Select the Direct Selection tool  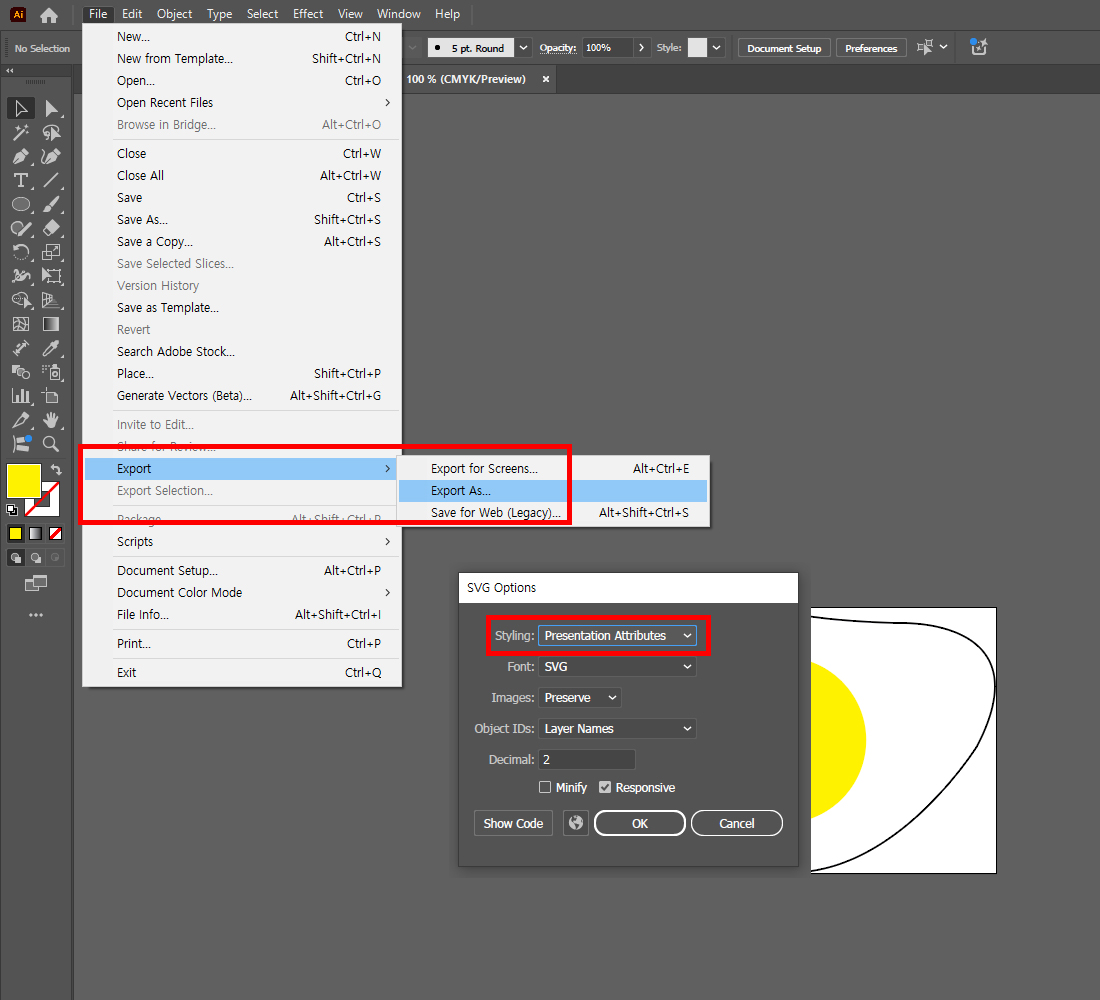point(51,108)
